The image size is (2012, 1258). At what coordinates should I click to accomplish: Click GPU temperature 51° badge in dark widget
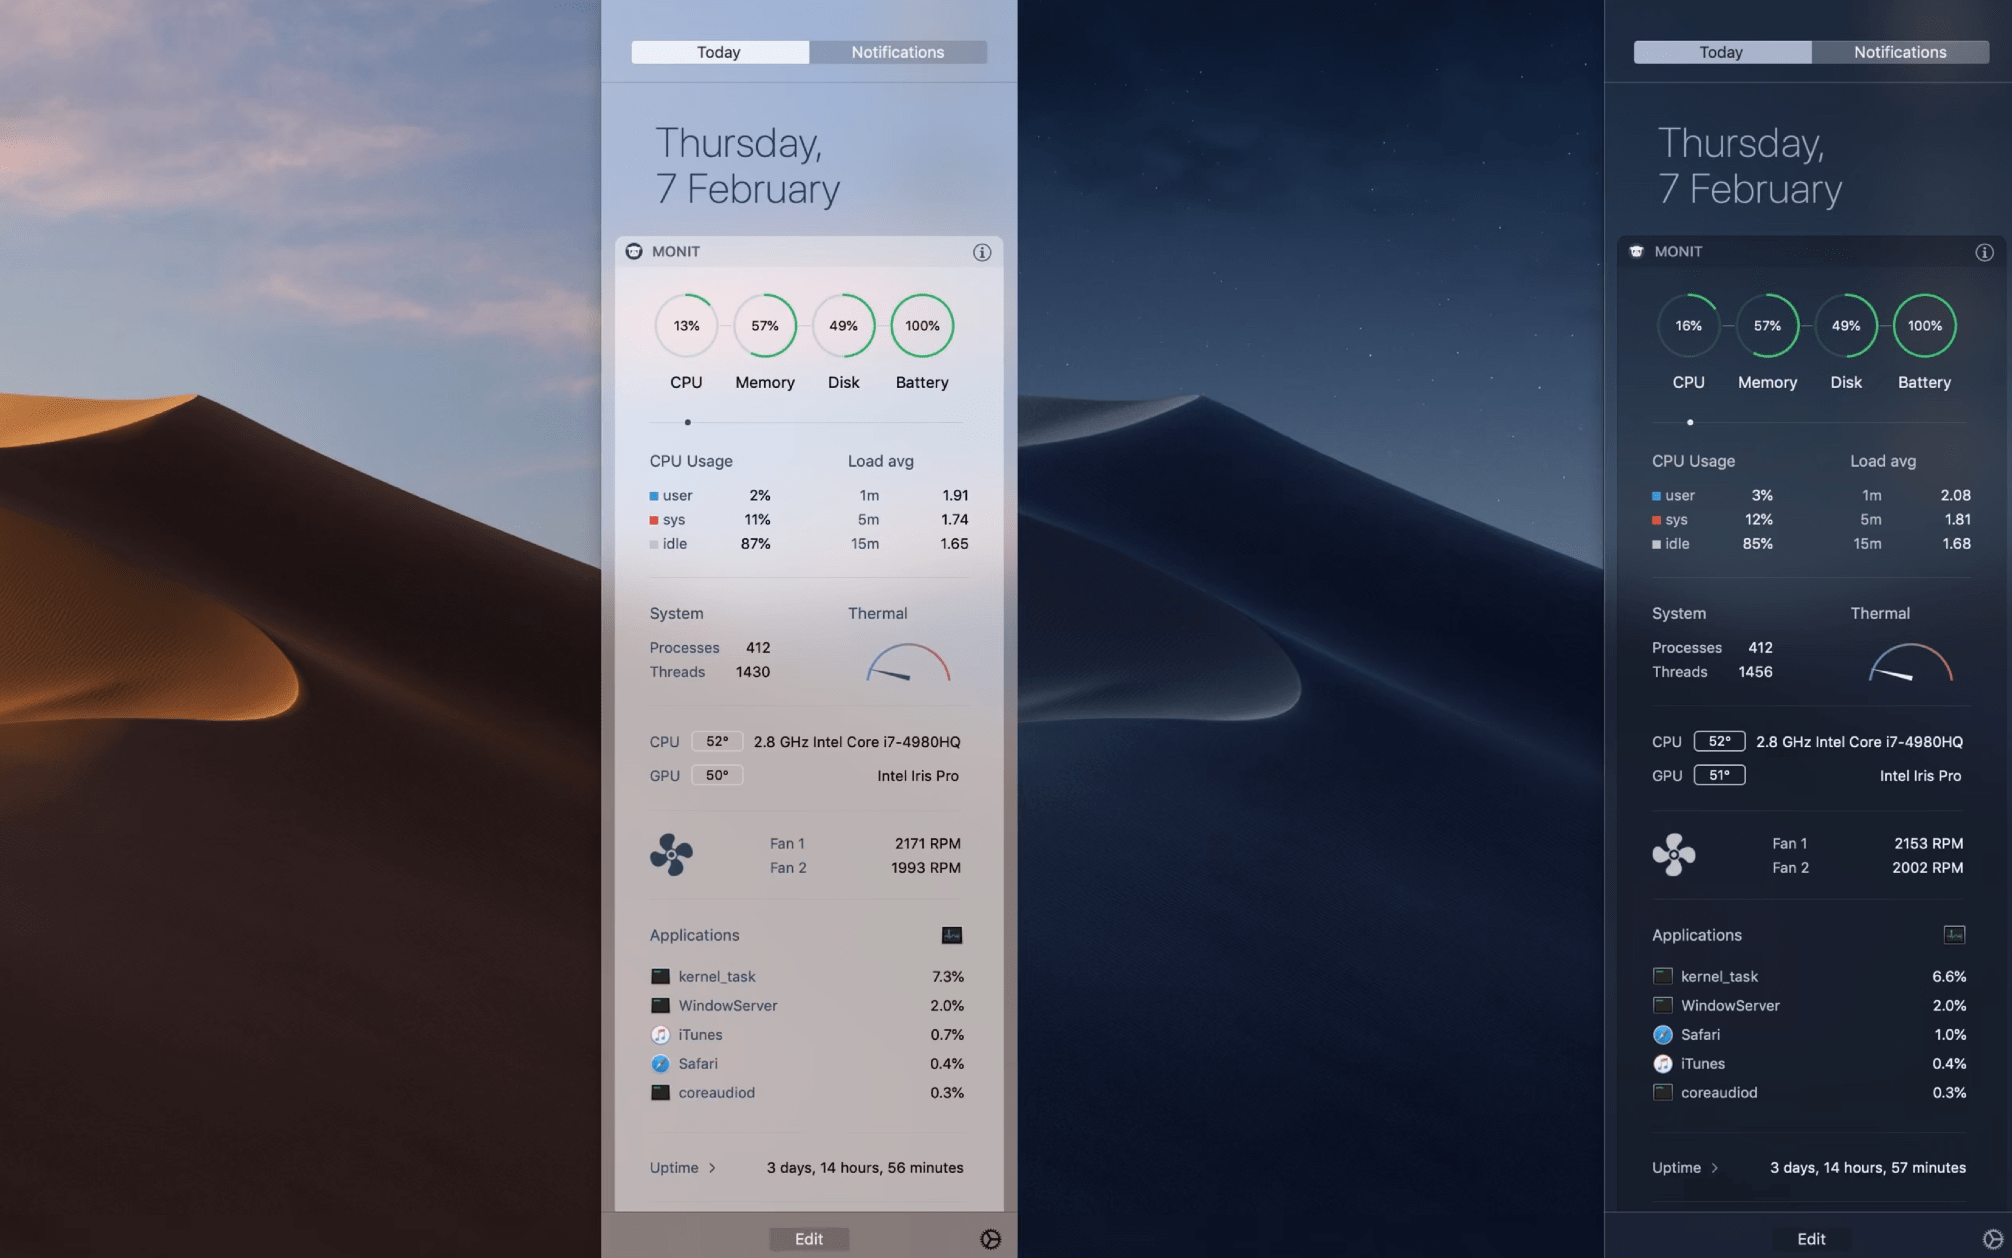click(x=1719, y=775)
